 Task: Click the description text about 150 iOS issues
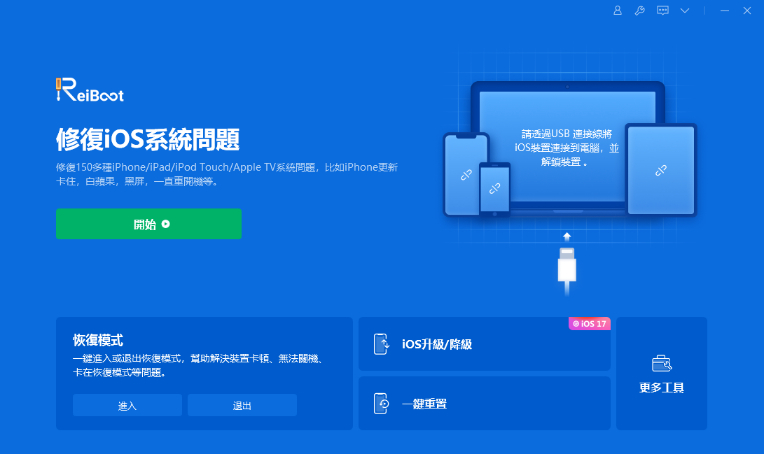tap(227, 174)
